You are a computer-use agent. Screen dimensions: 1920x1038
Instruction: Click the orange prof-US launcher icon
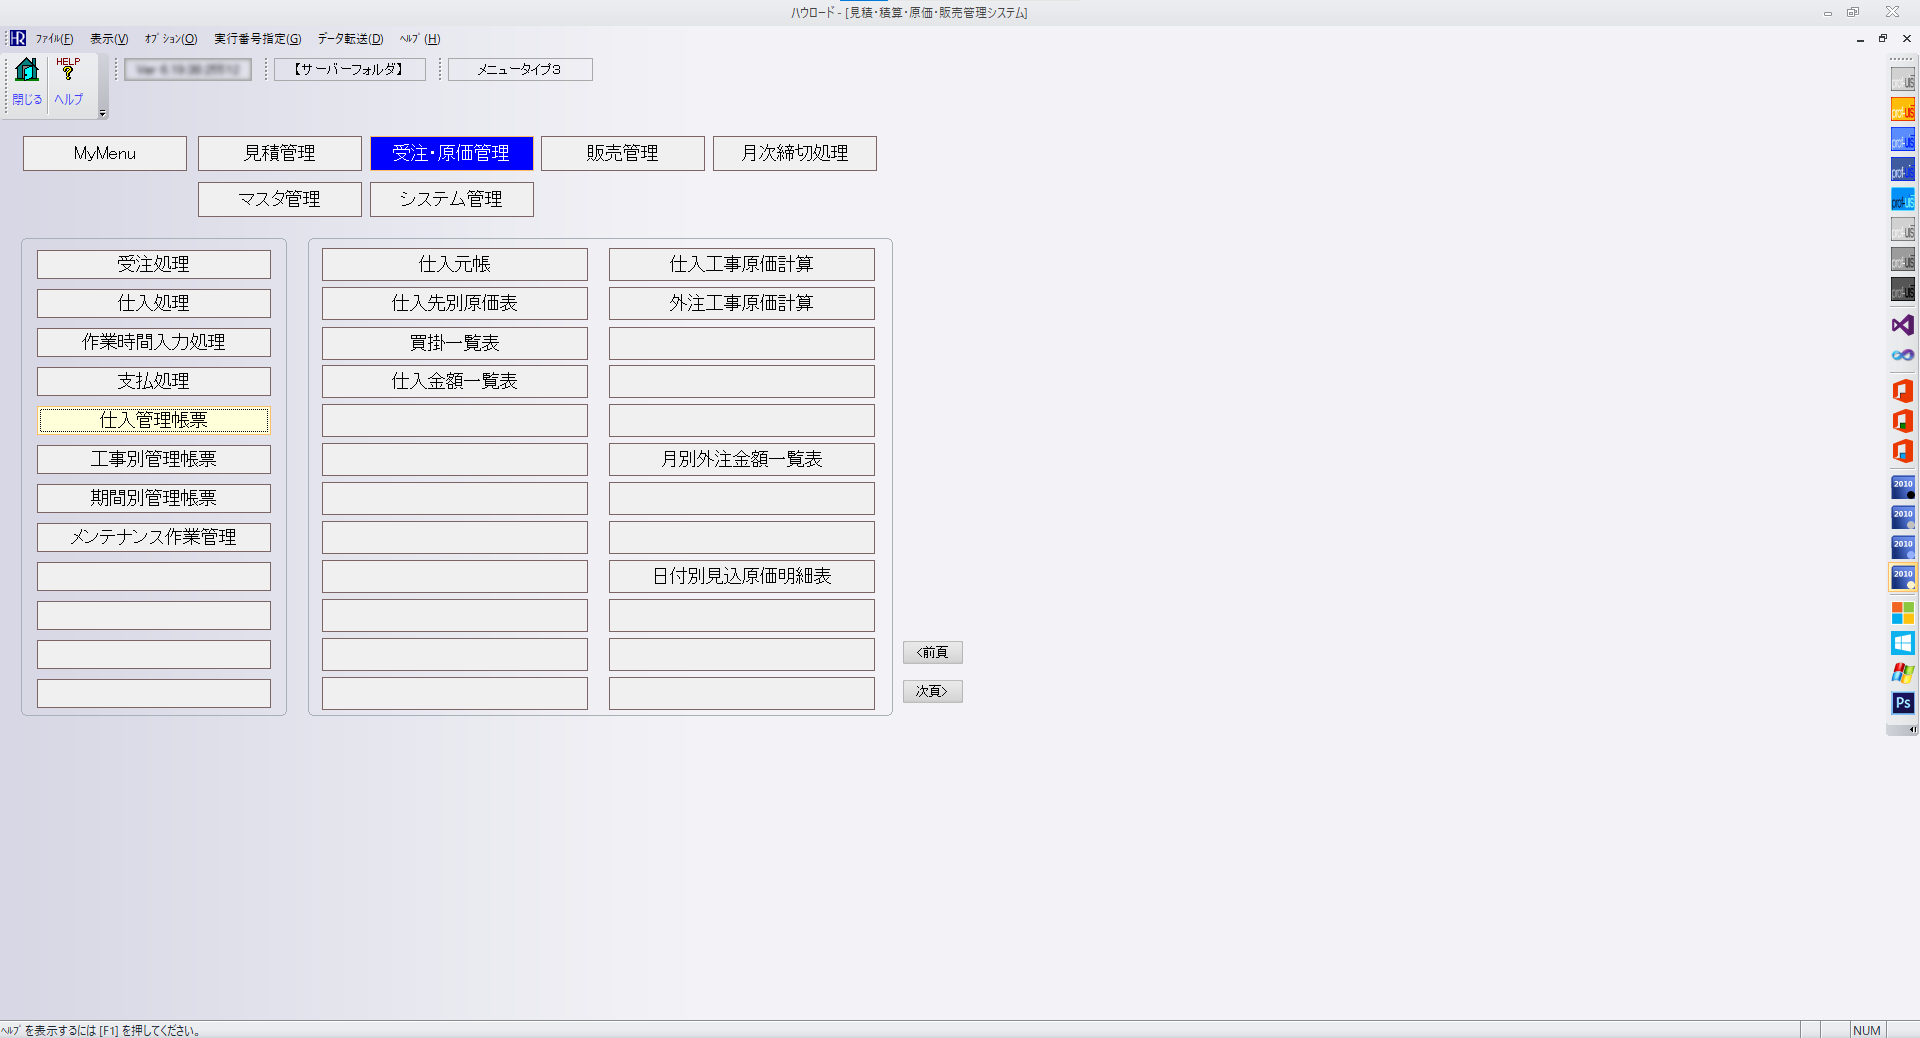click(x=1902, y=110)
